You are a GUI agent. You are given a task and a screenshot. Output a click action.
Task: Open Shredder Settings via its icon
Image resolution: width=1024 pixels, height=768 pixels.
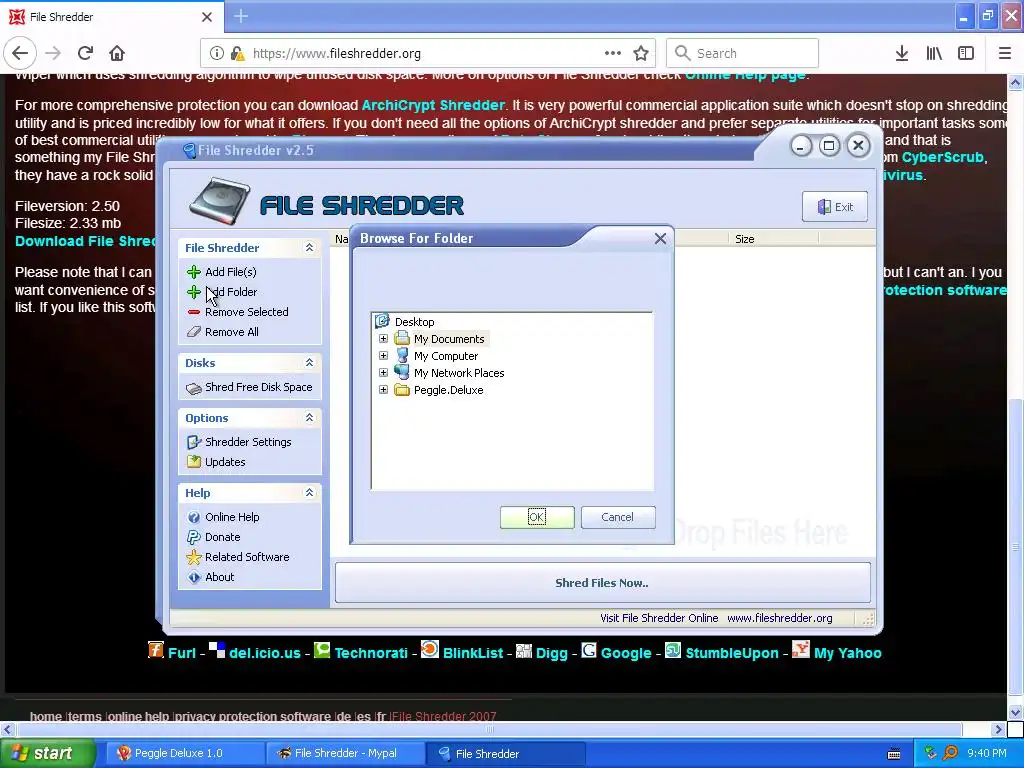coord(194,442)
